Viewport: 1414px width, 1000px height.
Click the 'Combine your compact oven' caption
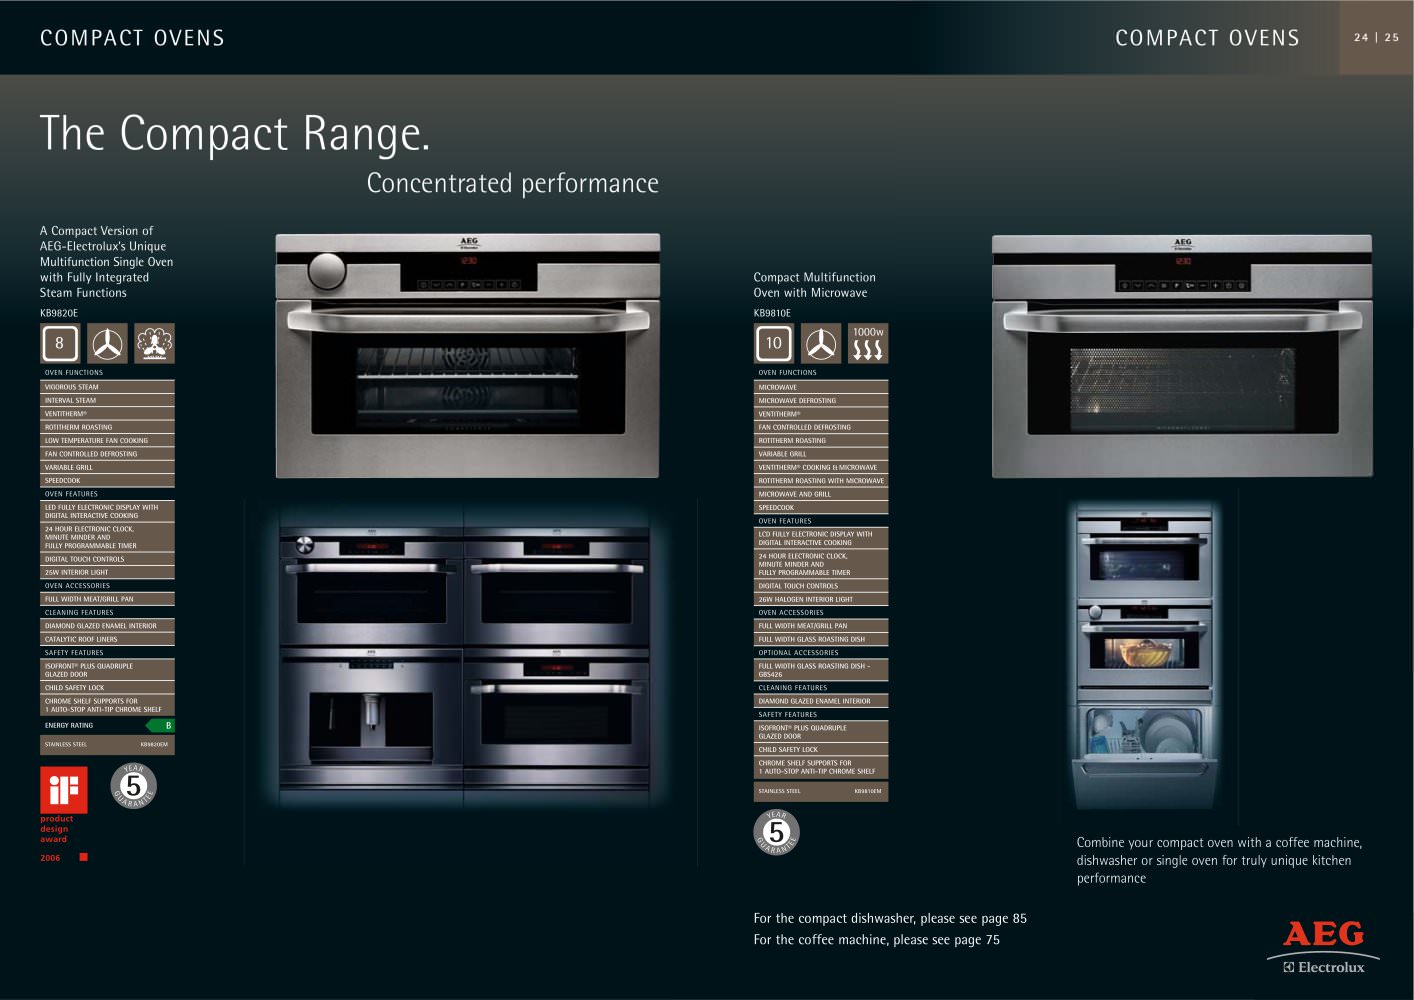tap(1219, 860)
